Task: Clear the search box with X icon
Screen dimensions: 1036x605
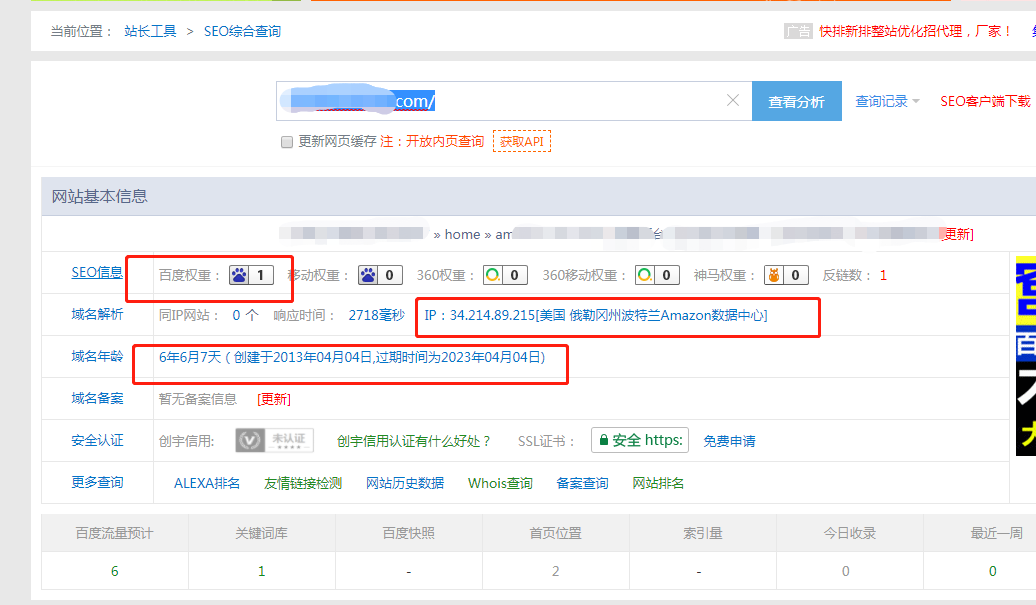Action: pyautogui.click(x=733, y=101)
